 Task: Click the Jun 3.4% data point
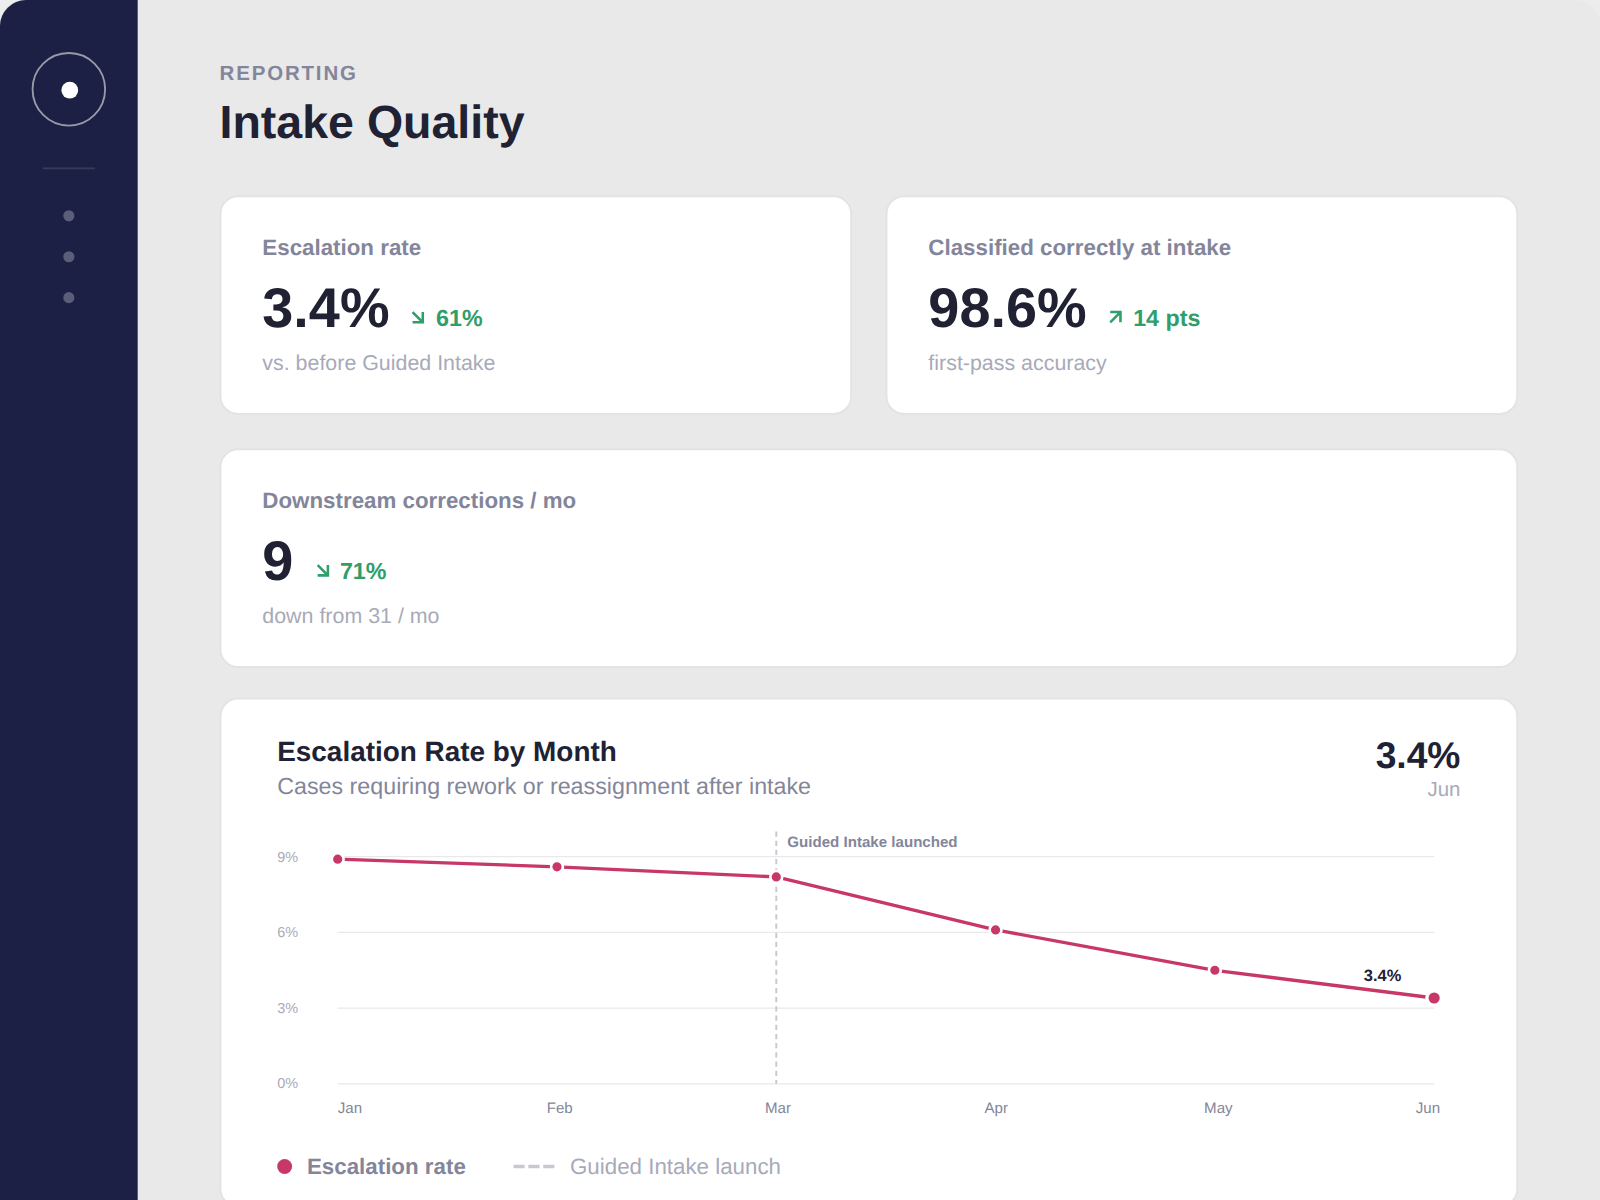coord(1434,998)
